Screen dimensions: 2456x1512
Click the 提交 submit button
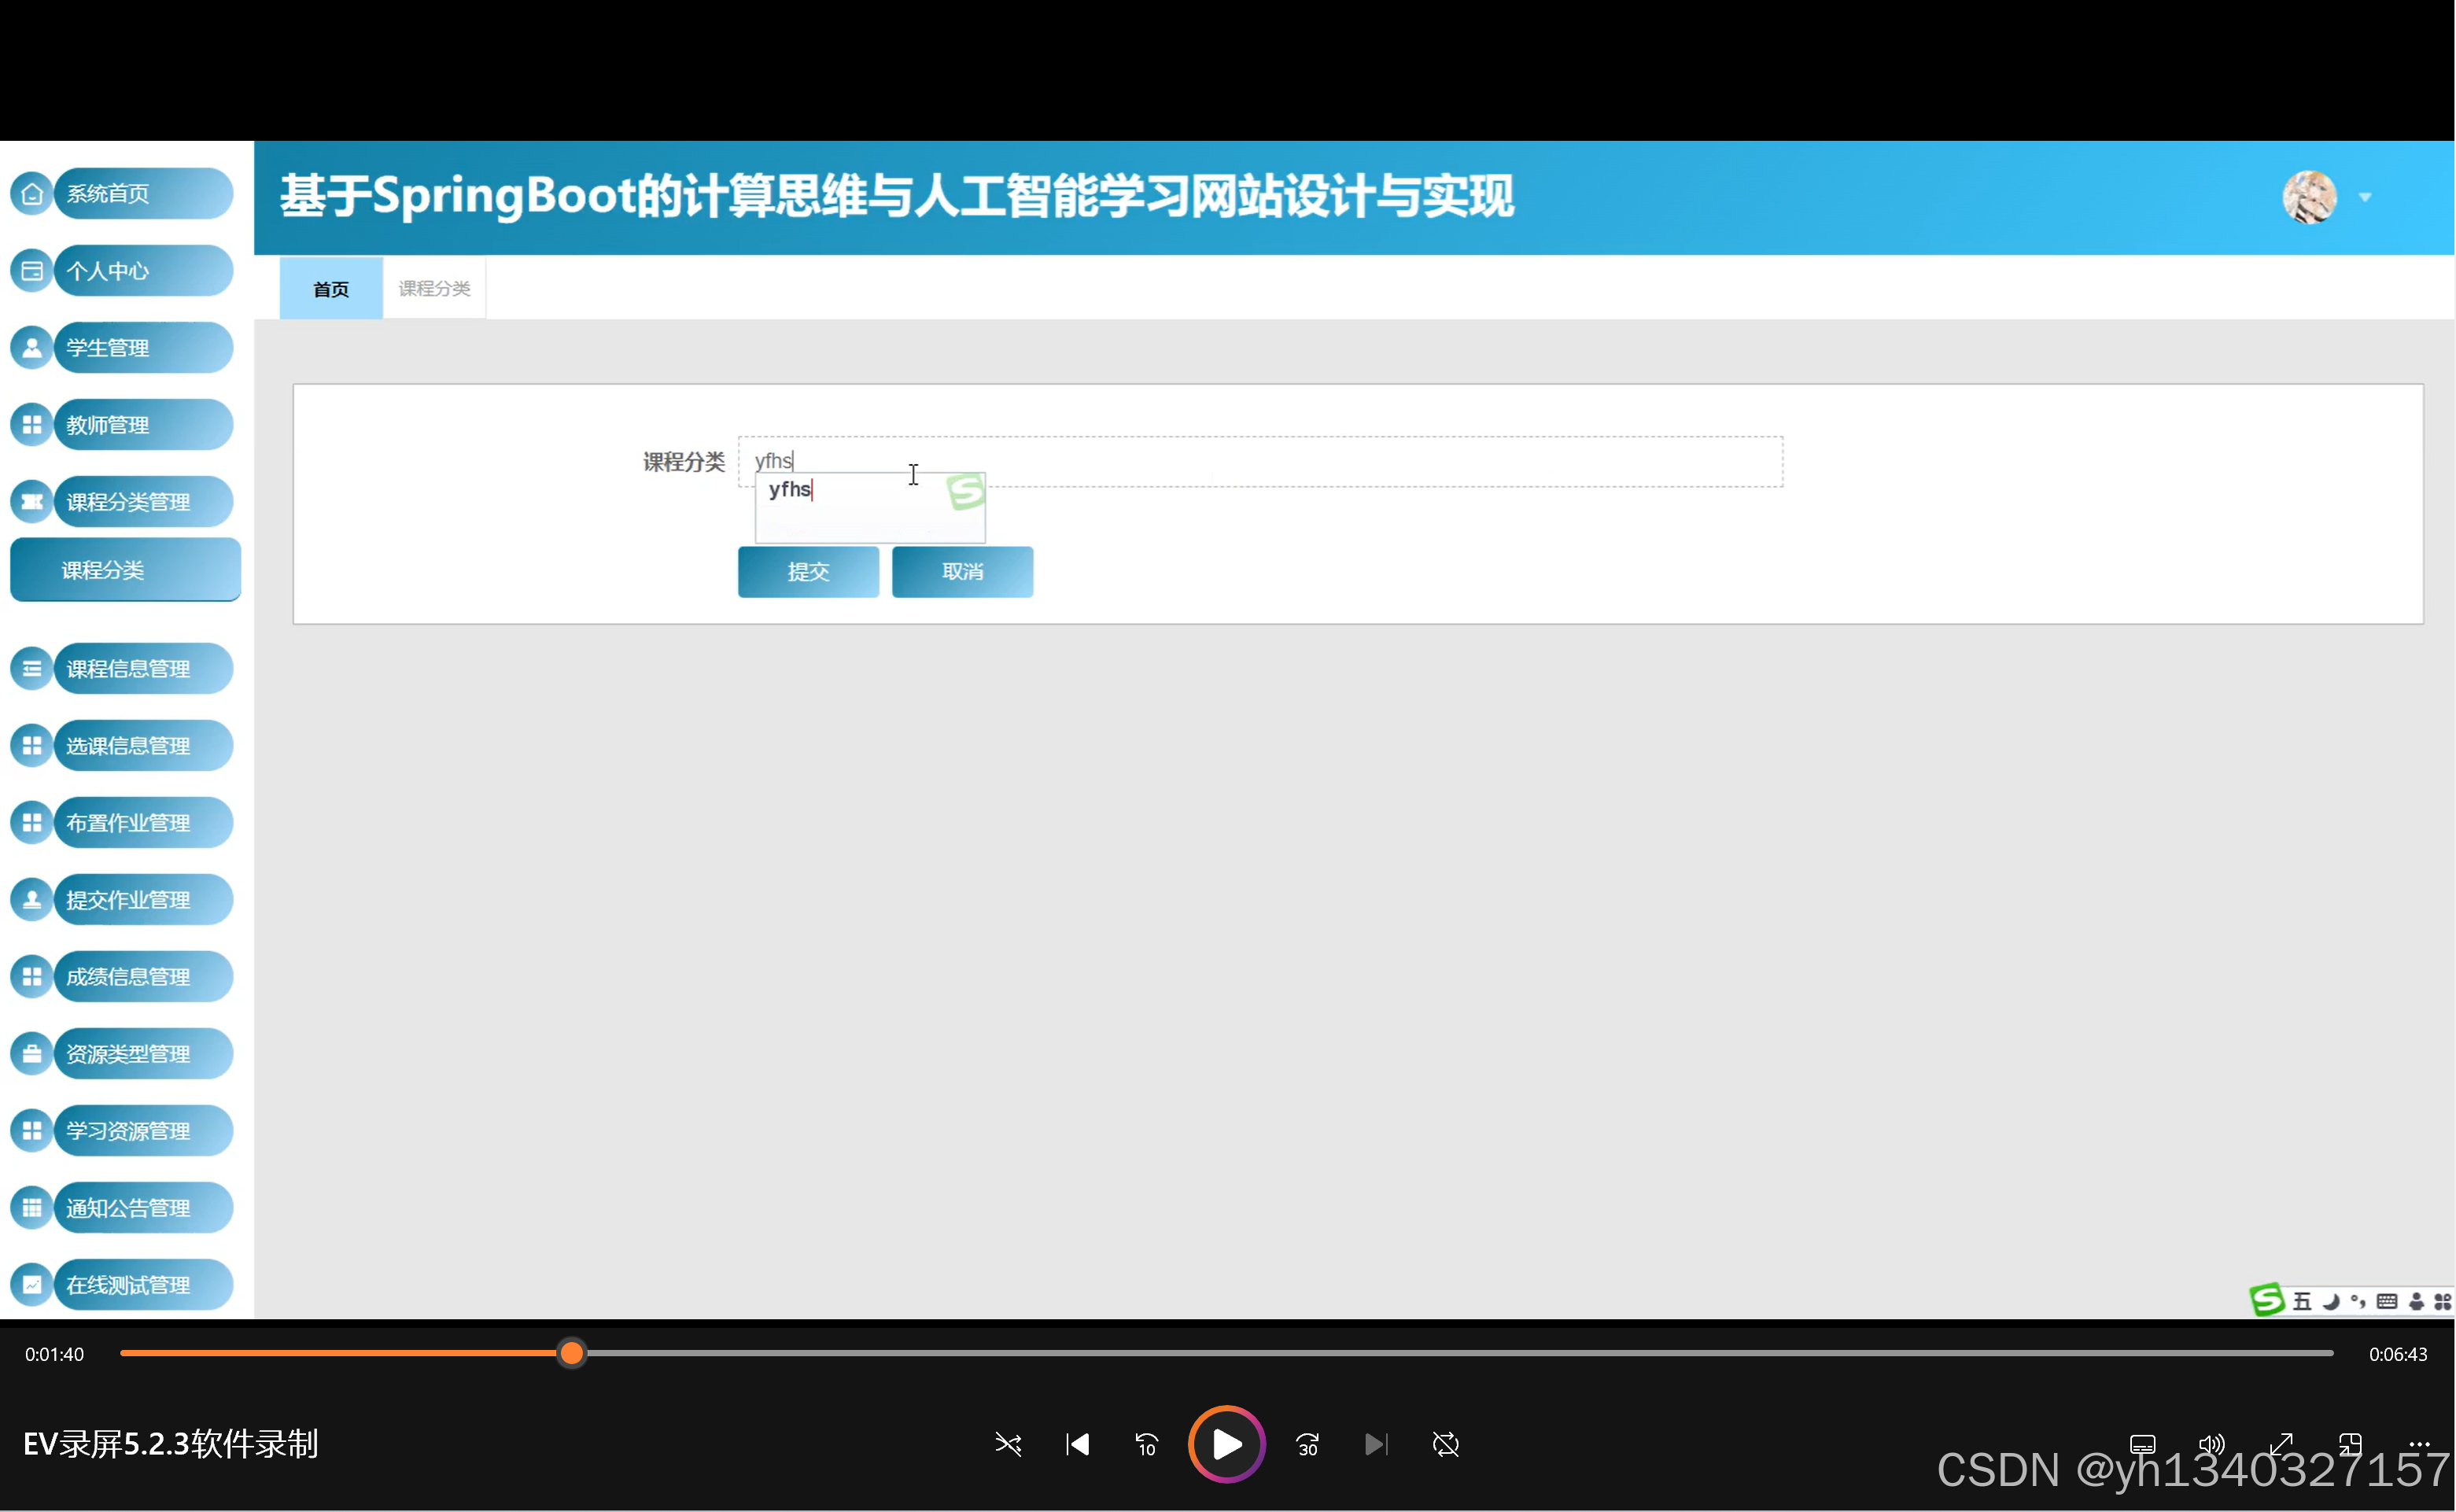pos(808,572)
